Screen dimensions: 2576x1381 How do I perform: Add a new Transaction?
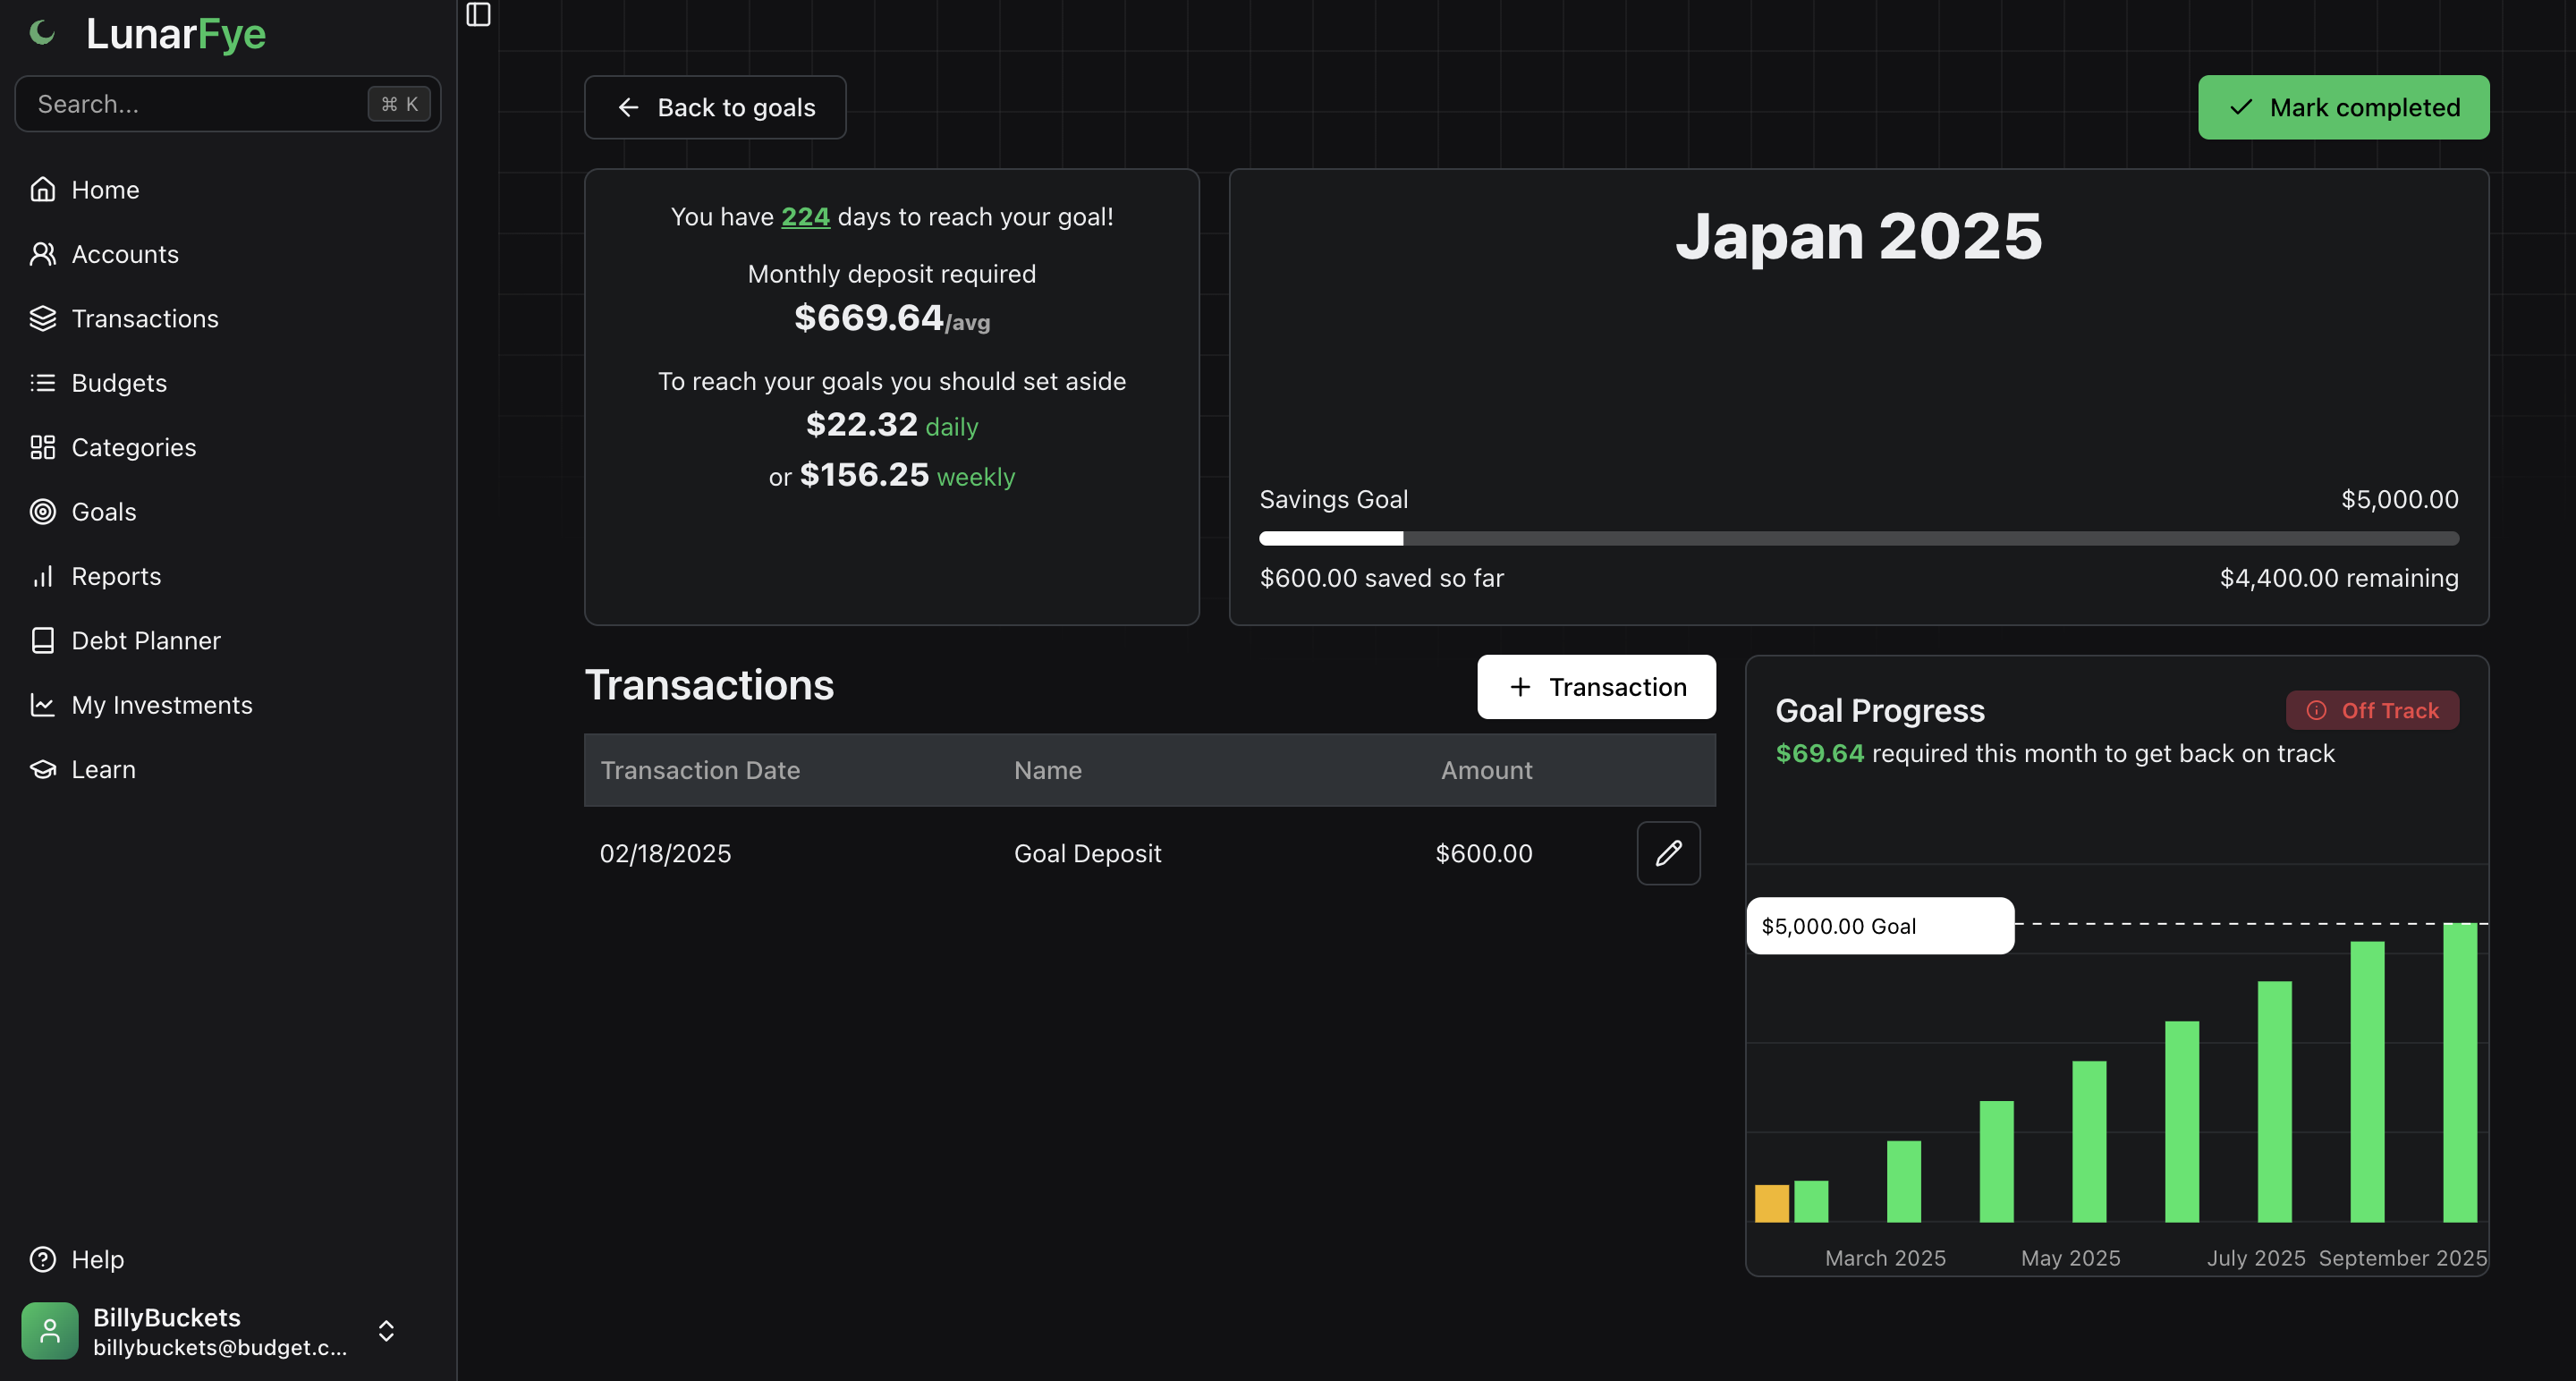click(1596, 687)
